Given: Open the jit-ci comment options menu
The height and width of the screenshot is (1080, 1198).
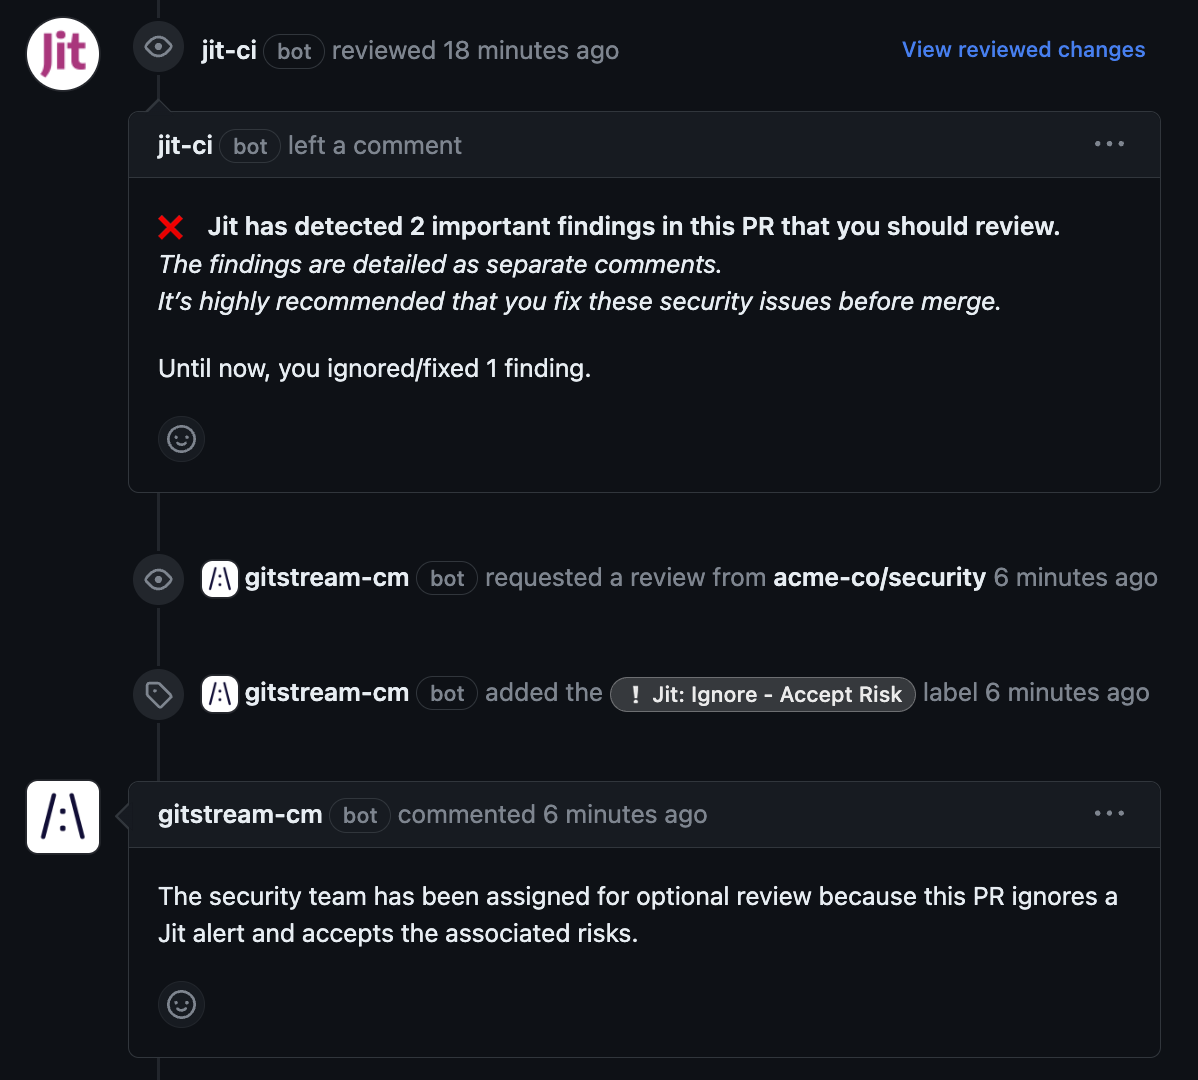Looking at the screenshot, I should pos(1109,144).
